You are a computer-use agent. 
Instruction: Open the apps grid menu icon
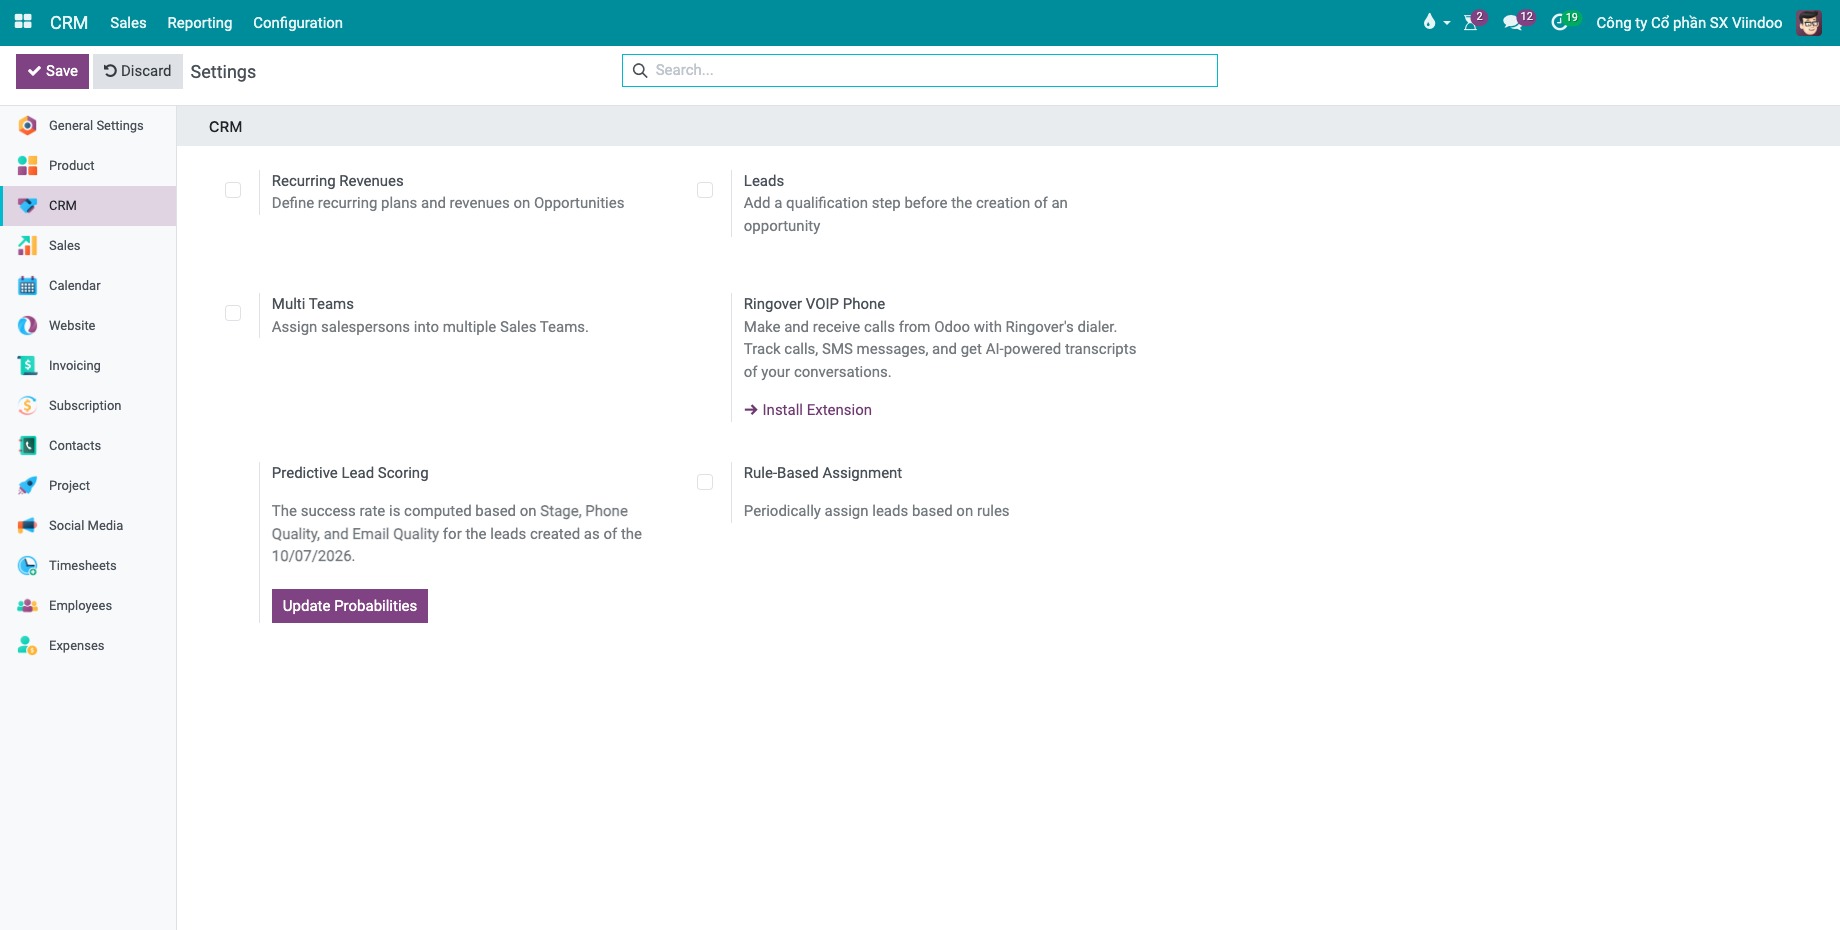23,22
